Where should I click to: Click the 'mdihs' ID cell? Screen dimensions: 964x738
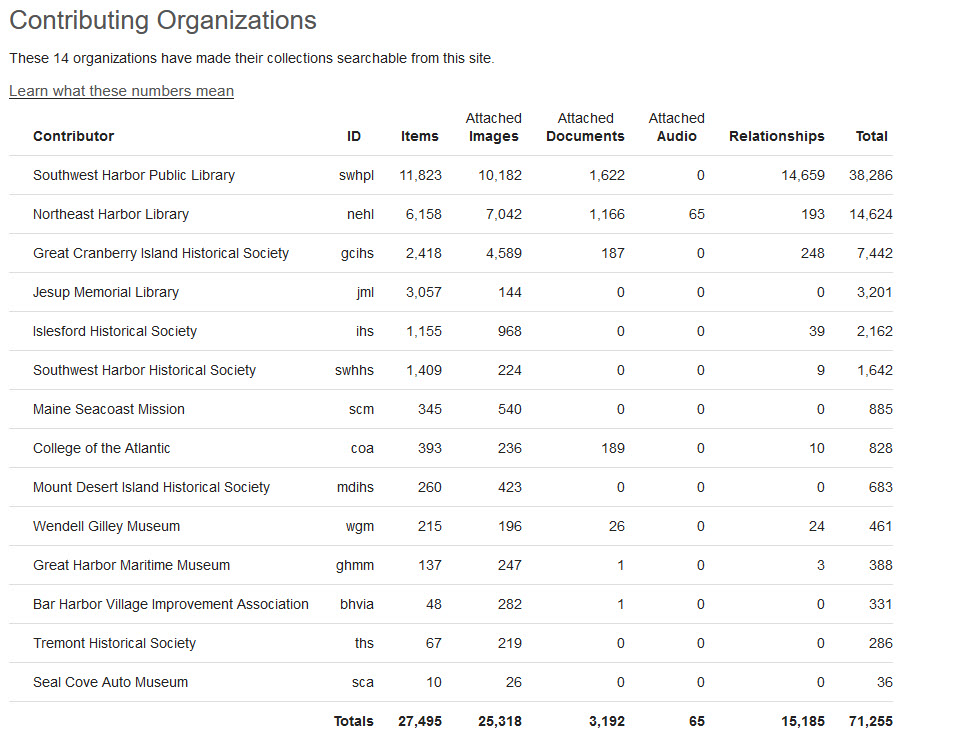355,487
